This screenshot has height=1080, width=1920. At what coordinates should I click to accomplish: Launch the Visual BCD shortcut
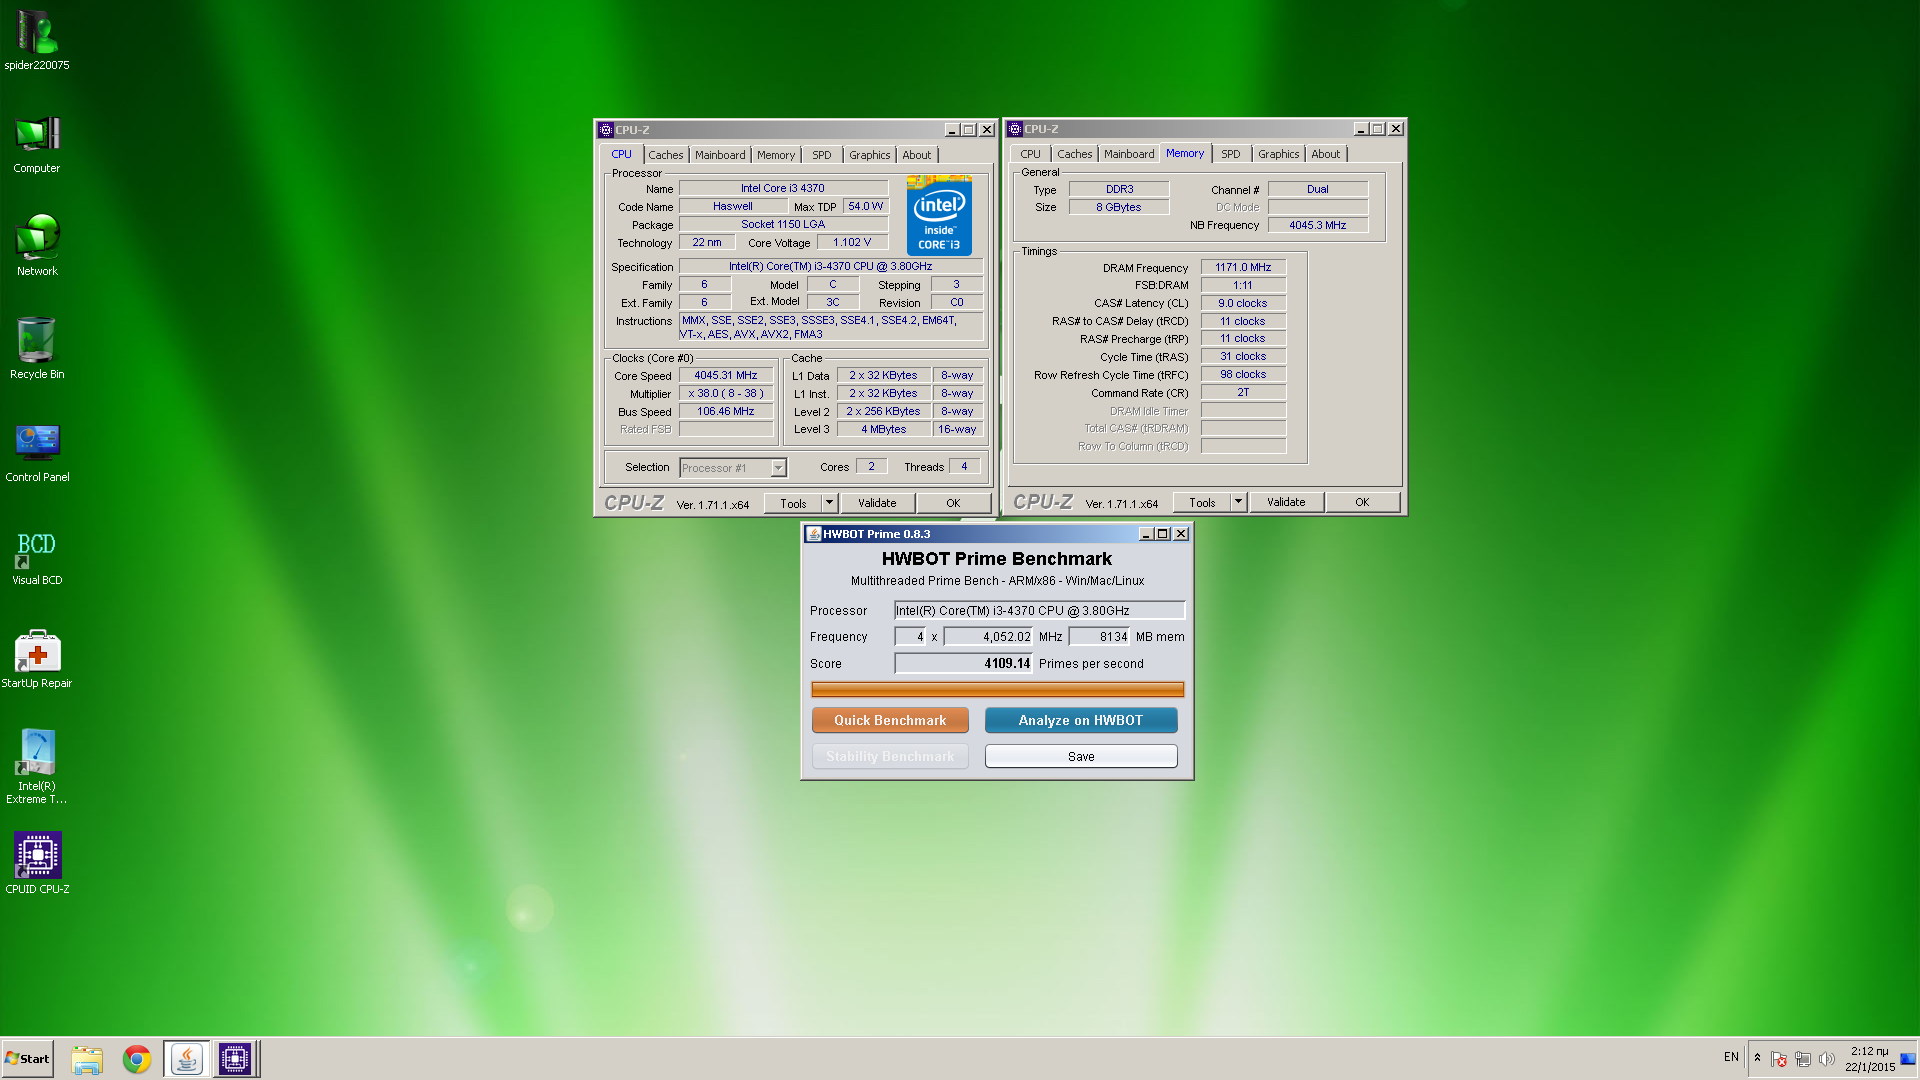click(37, 556)
